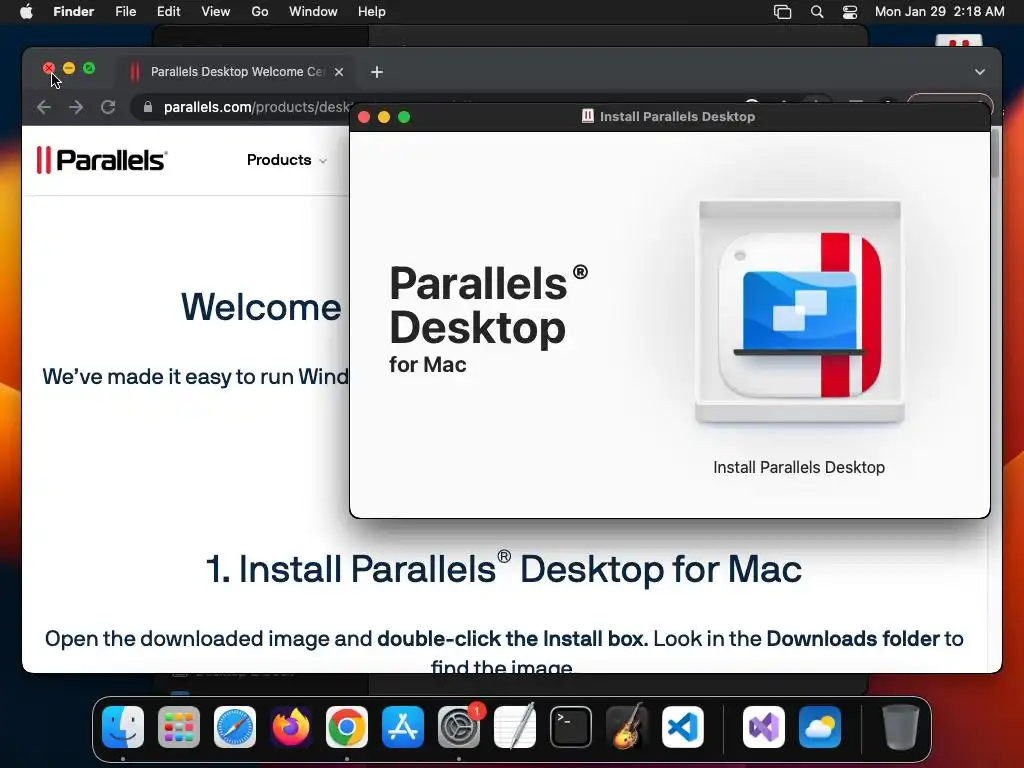Minimize the Install Parallels Desktop window
This screenshot has height=768, width=1024.
coord(384,117)
